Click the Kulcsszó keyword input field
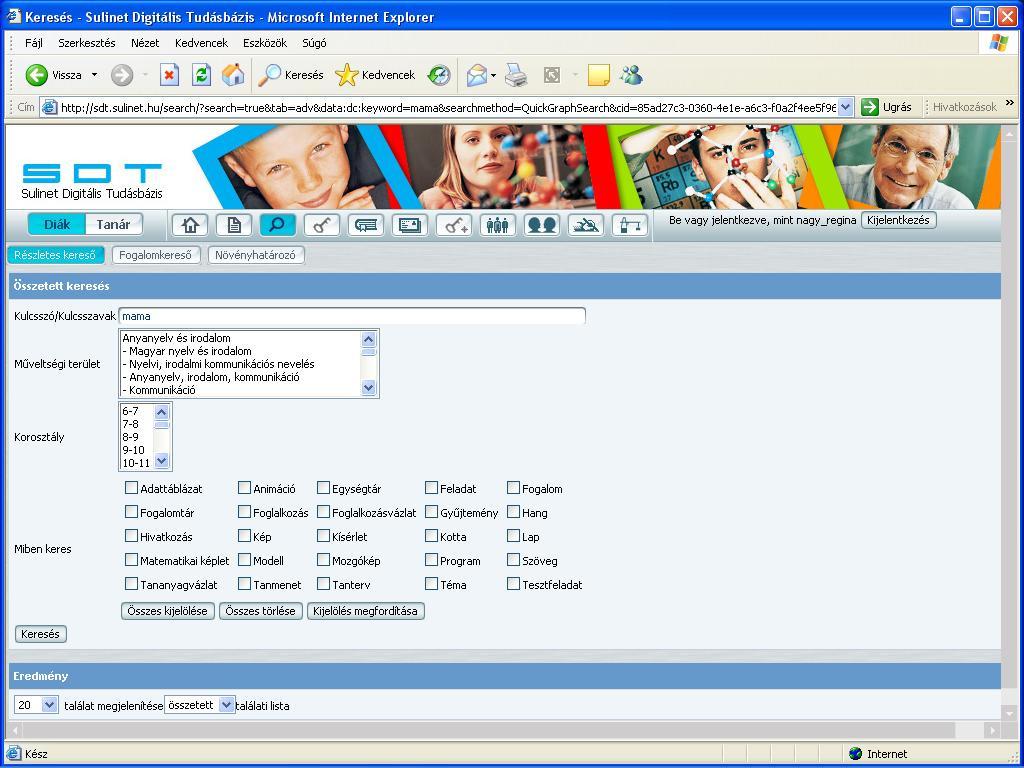Viewport: 1024px width, 768px height. pyautogui.click(x=352, y=316)
